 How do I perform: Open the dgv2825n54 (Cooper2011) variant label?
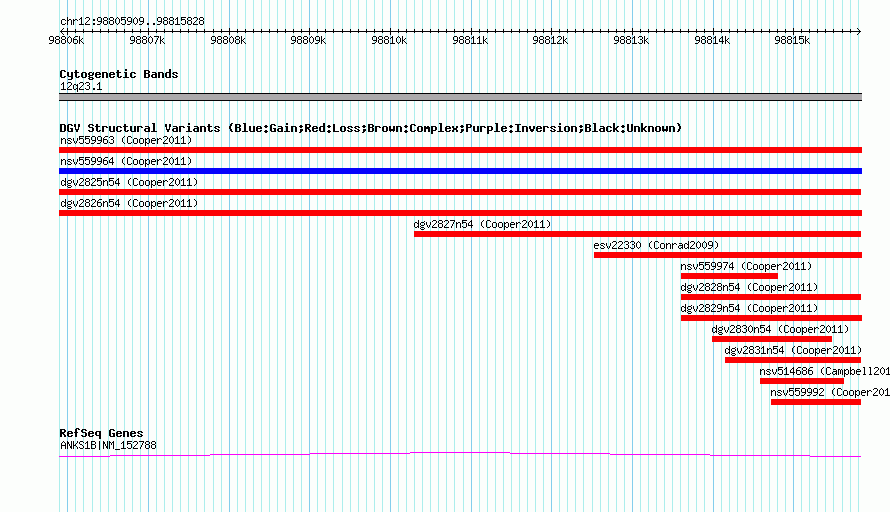[129, 182]
